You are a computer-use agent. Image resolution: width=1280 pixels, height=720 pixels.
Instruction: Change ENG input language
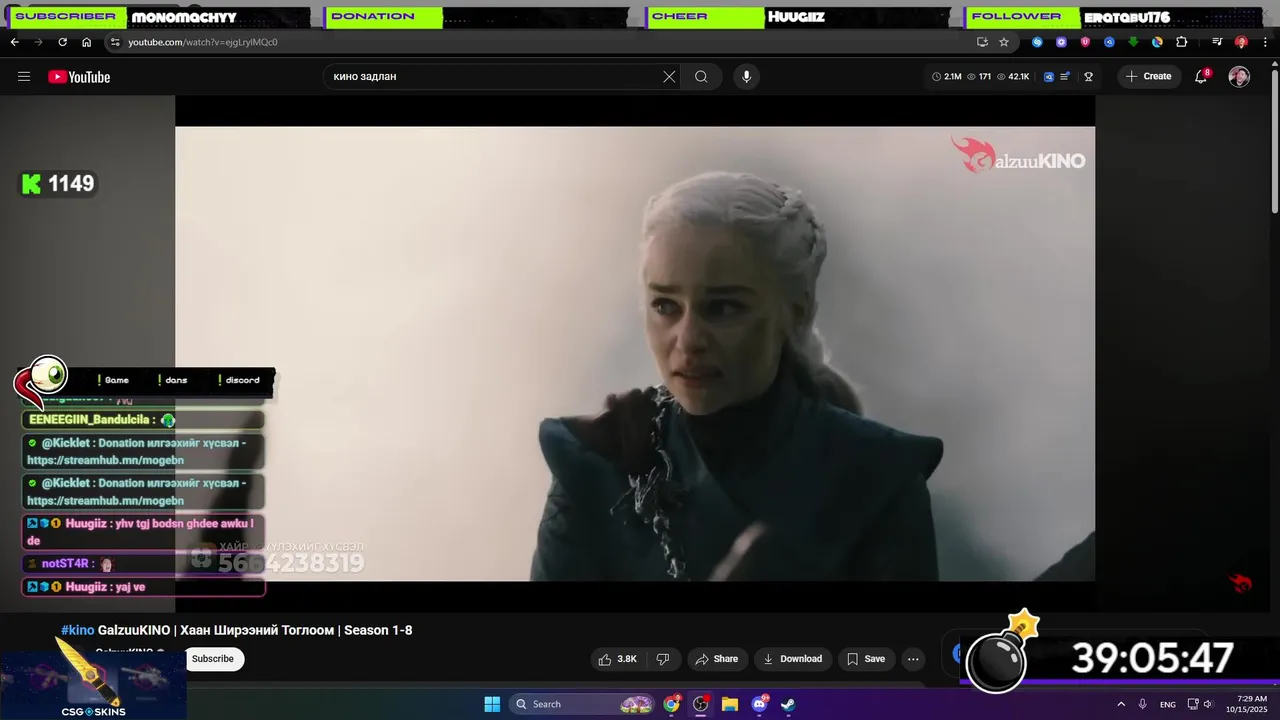click(x=1168, y=704)
